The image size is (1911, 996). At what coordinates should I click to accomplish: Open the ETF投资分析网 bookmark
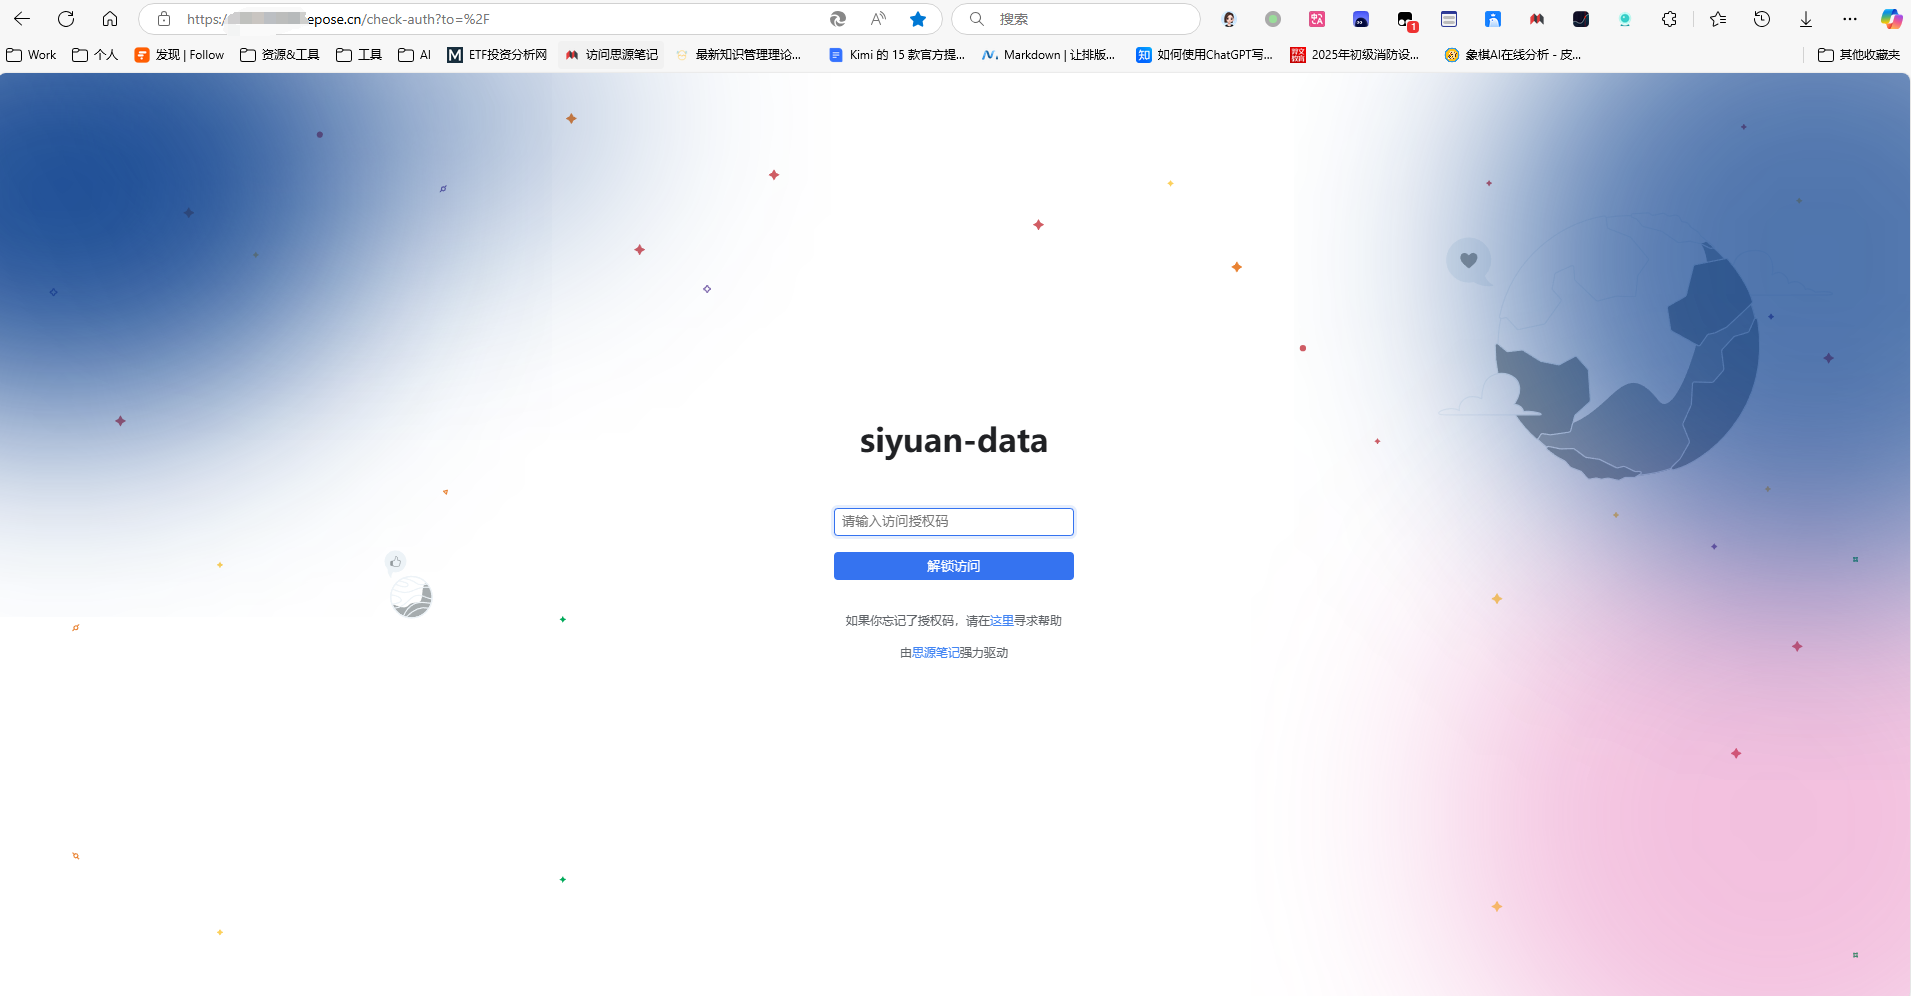click(497, 55)
